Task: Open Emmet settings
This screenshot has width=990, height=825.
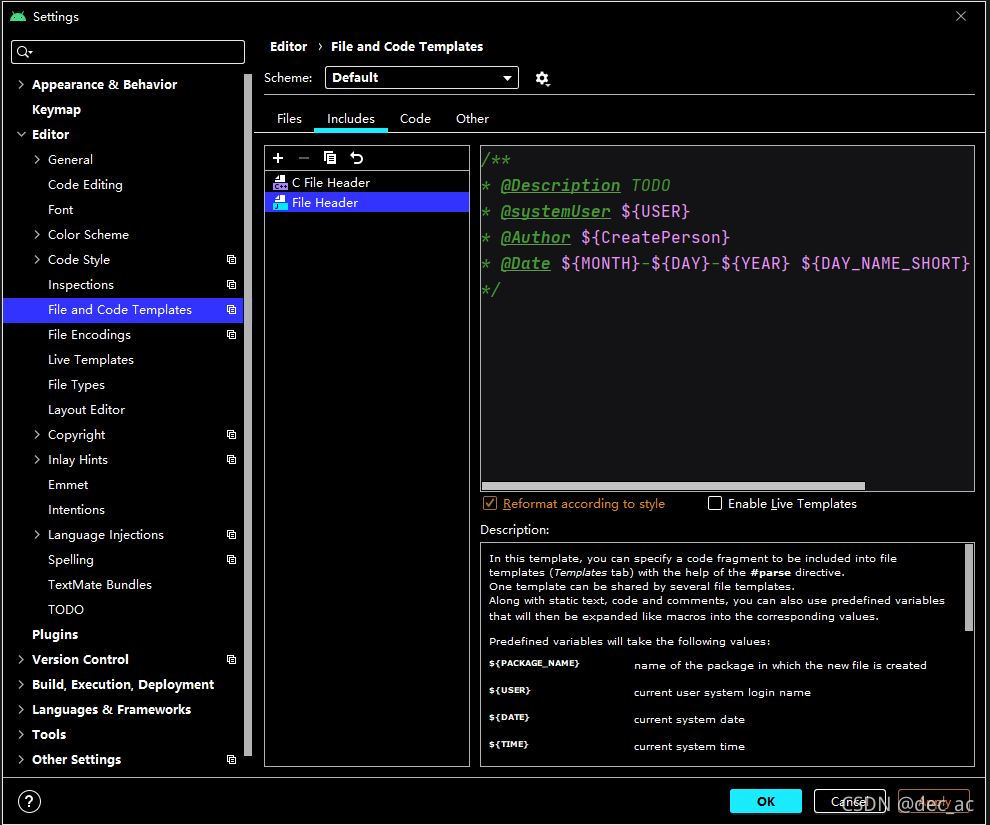Action: click(x=68, y=485)
